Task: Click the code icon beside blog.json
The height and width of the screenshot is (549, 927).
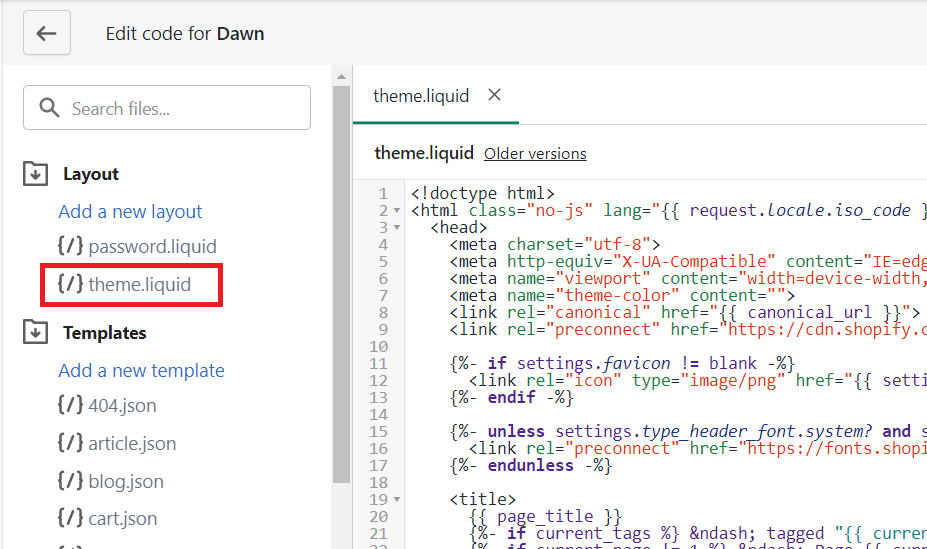Action: point(70,480)
